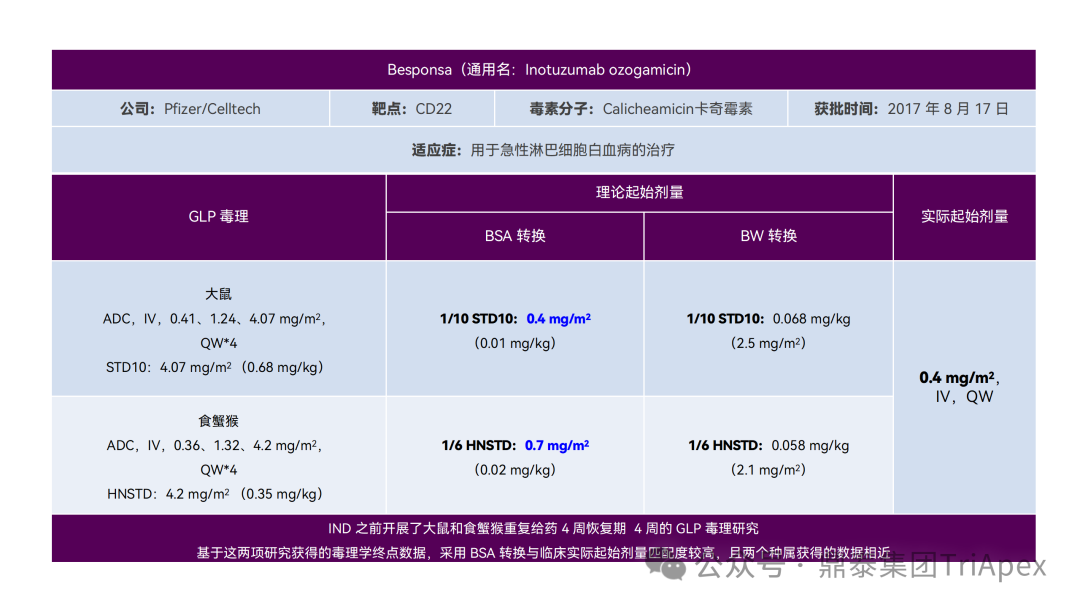Viewport: 1080px width, 608px height.
Task: Click the 毒素分子 Calicheamicin卡奇霉素 cell
Action: [641, 109]
